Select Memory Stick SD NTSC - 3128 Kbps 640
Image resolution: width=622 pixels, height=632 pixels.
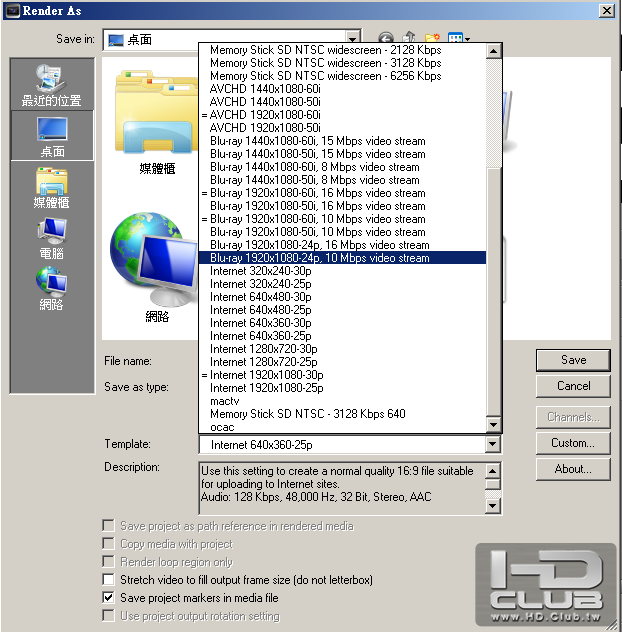[342, 414]
